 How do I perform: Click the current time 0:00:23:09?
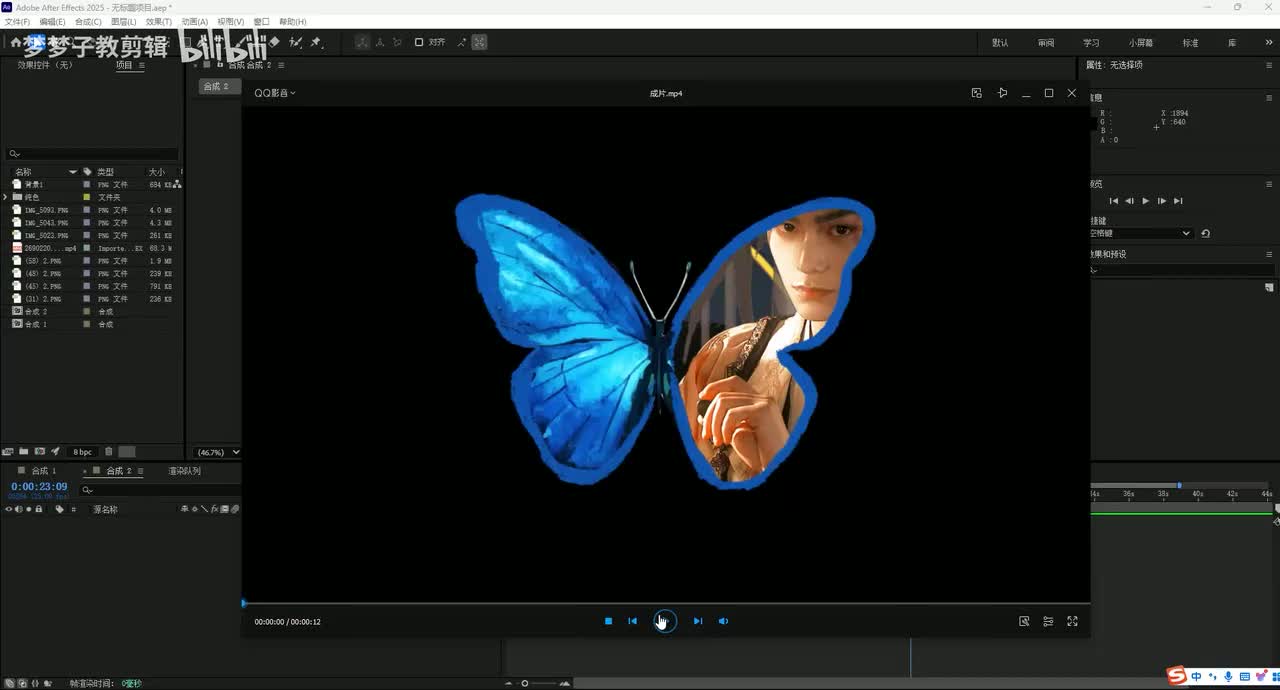(x=39, y=487)
